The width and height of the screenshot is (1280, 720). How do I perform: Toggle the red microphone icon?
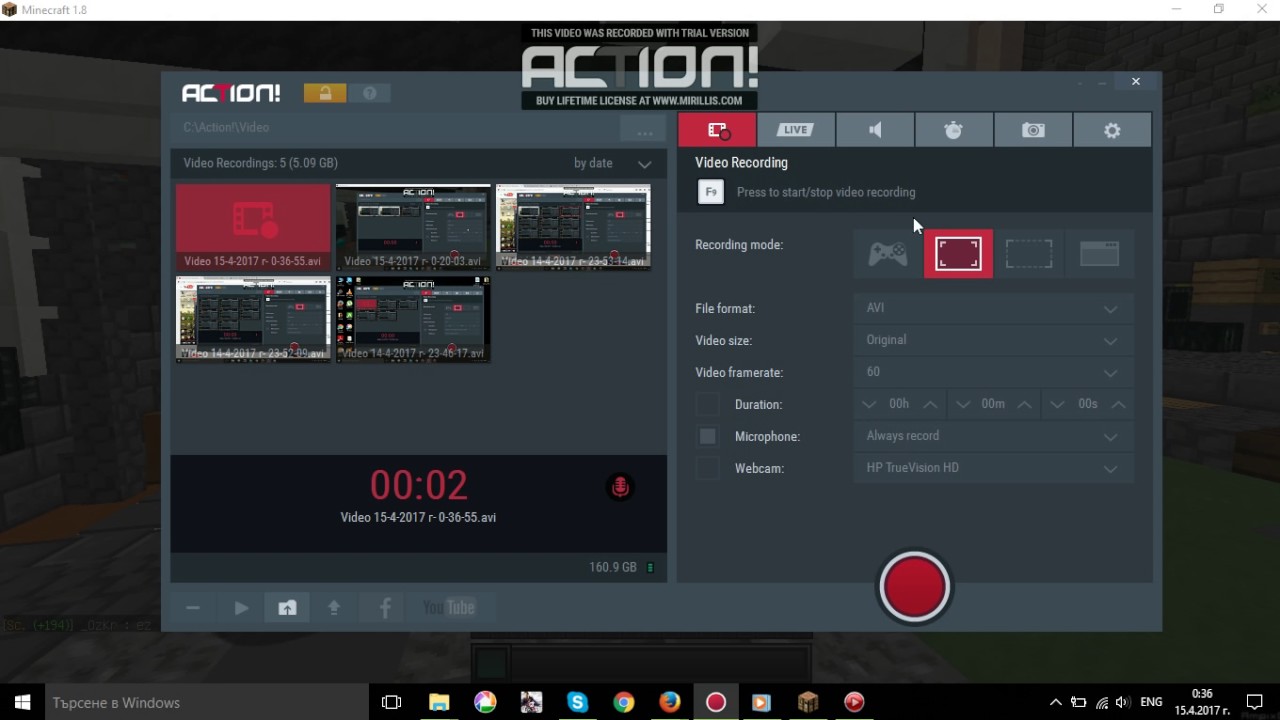click(x=620, y=487)
